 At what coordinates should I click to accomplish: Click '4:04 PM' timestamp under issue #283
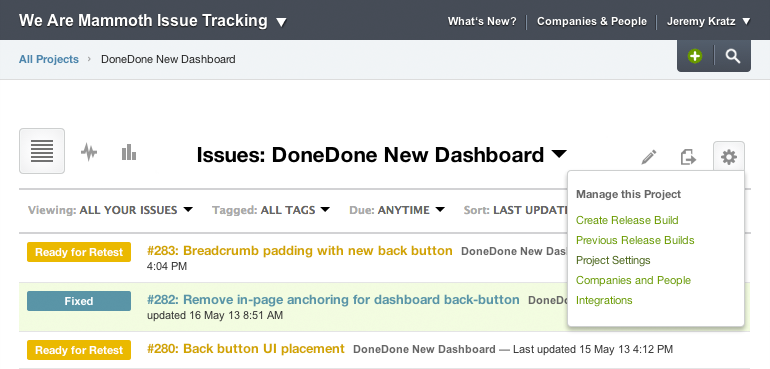coord(167,266)
